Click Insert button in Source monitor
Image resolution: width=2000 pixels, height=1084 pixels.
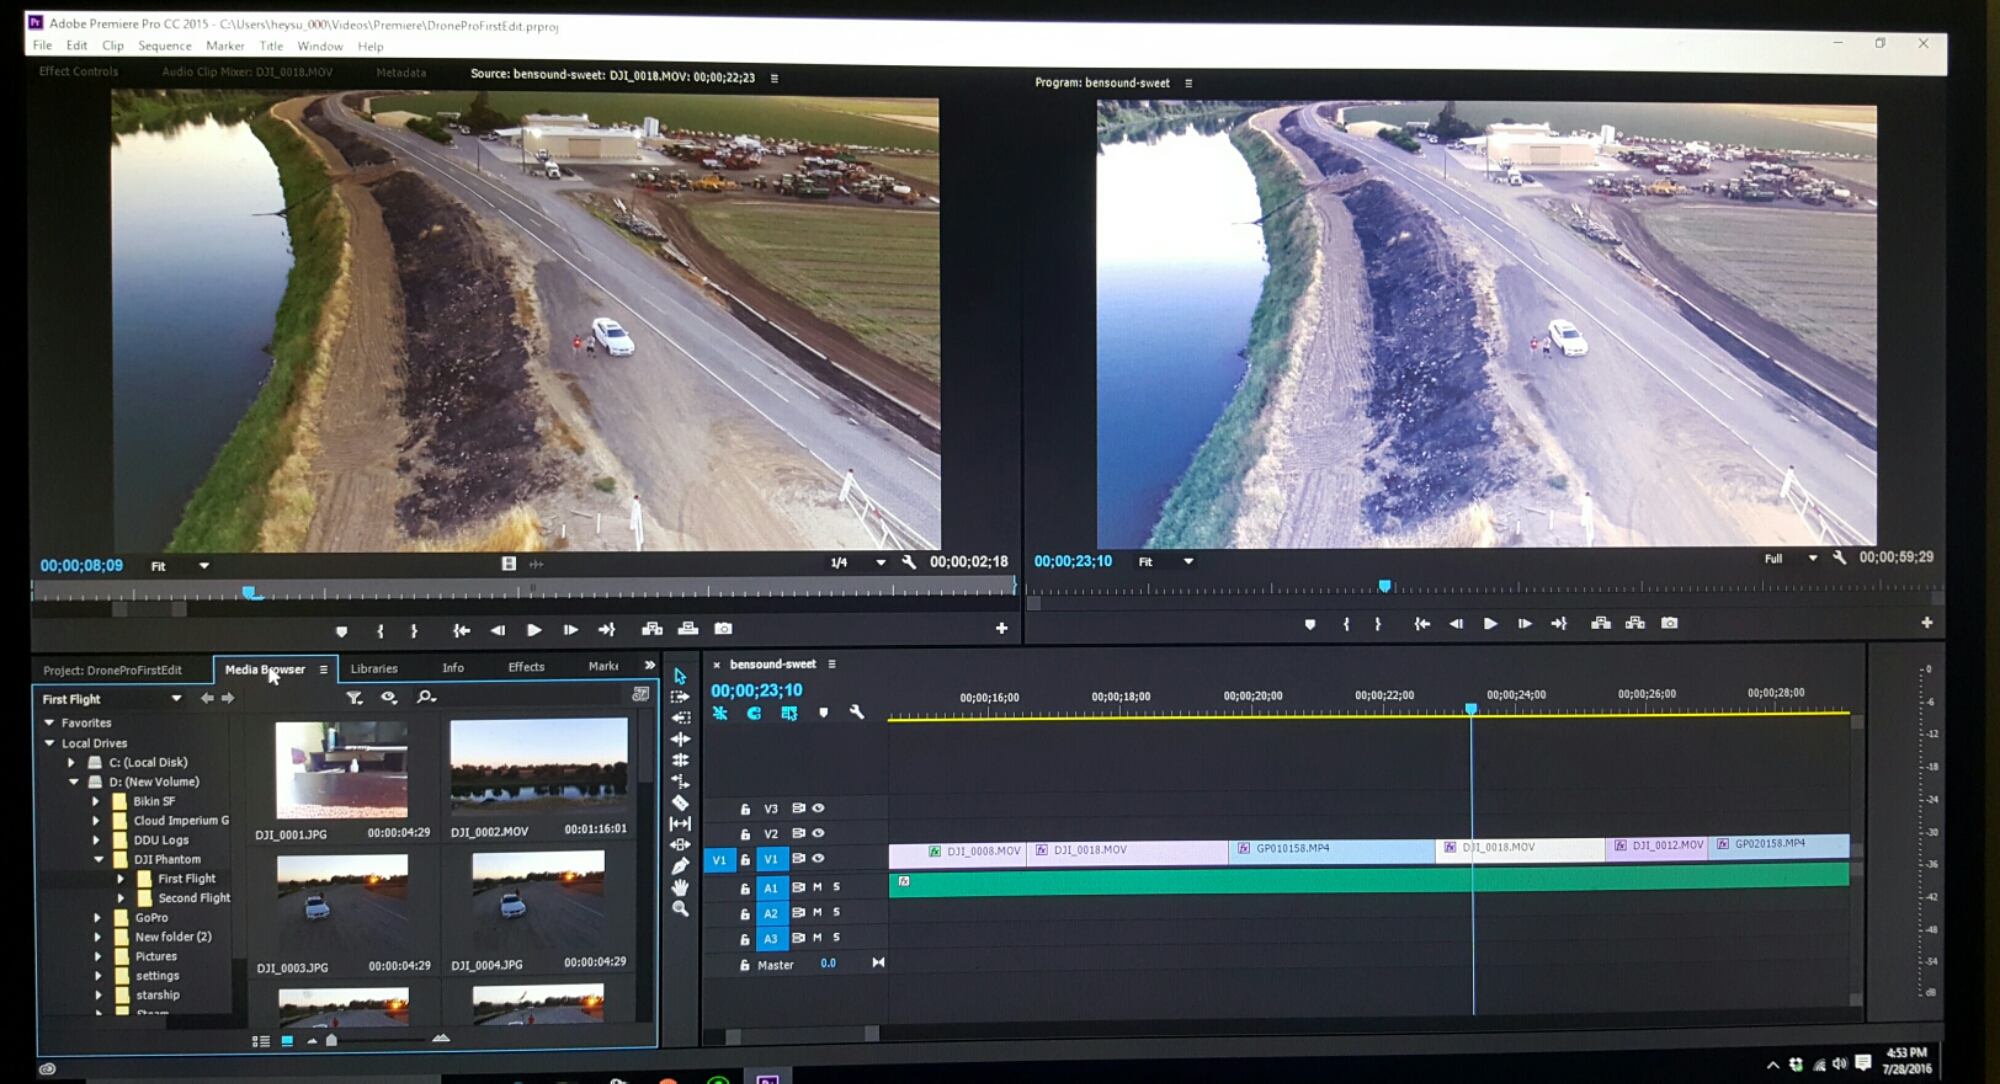pos(652,629)
